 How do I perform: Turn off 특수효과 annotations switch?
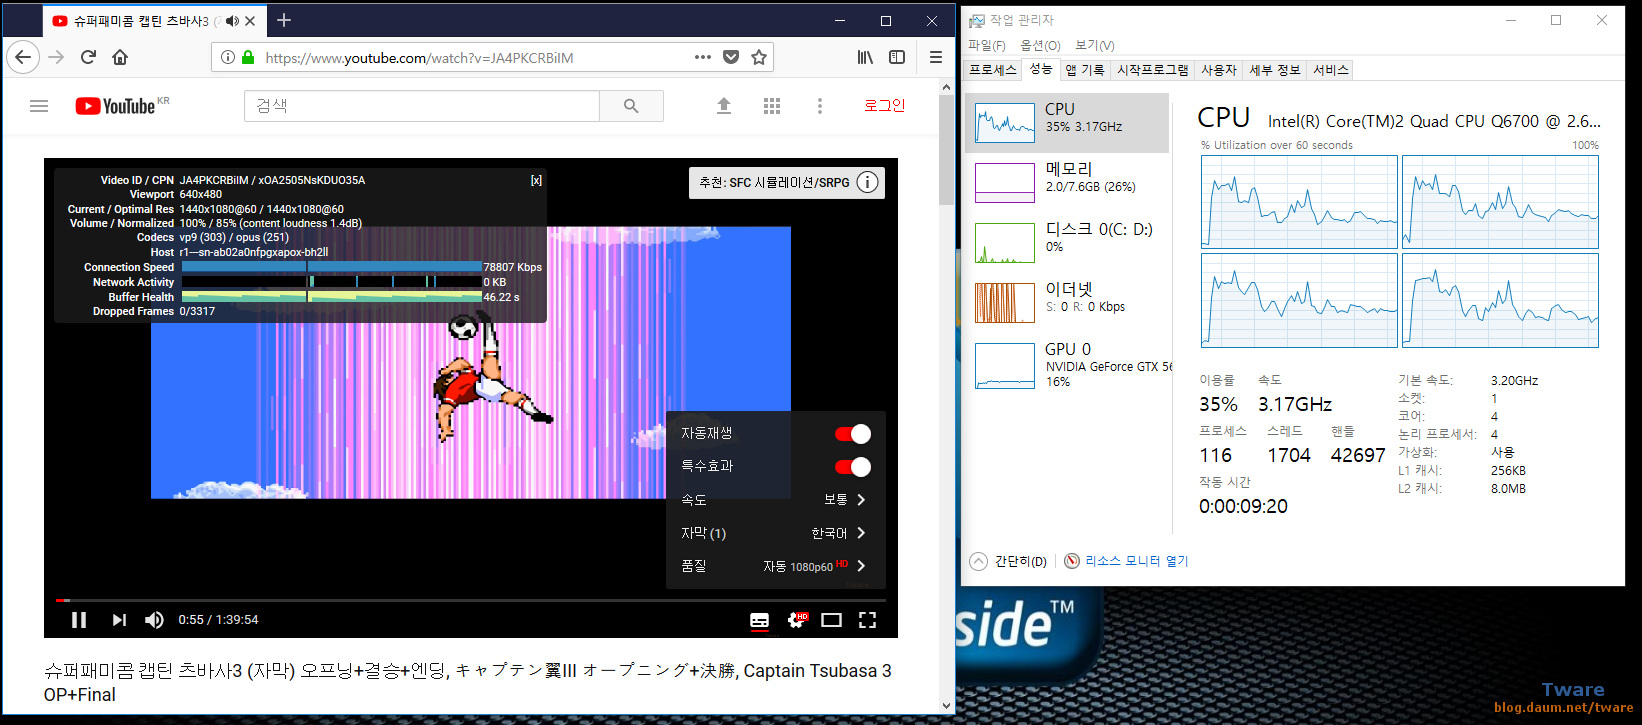click(x=853, y=467)
